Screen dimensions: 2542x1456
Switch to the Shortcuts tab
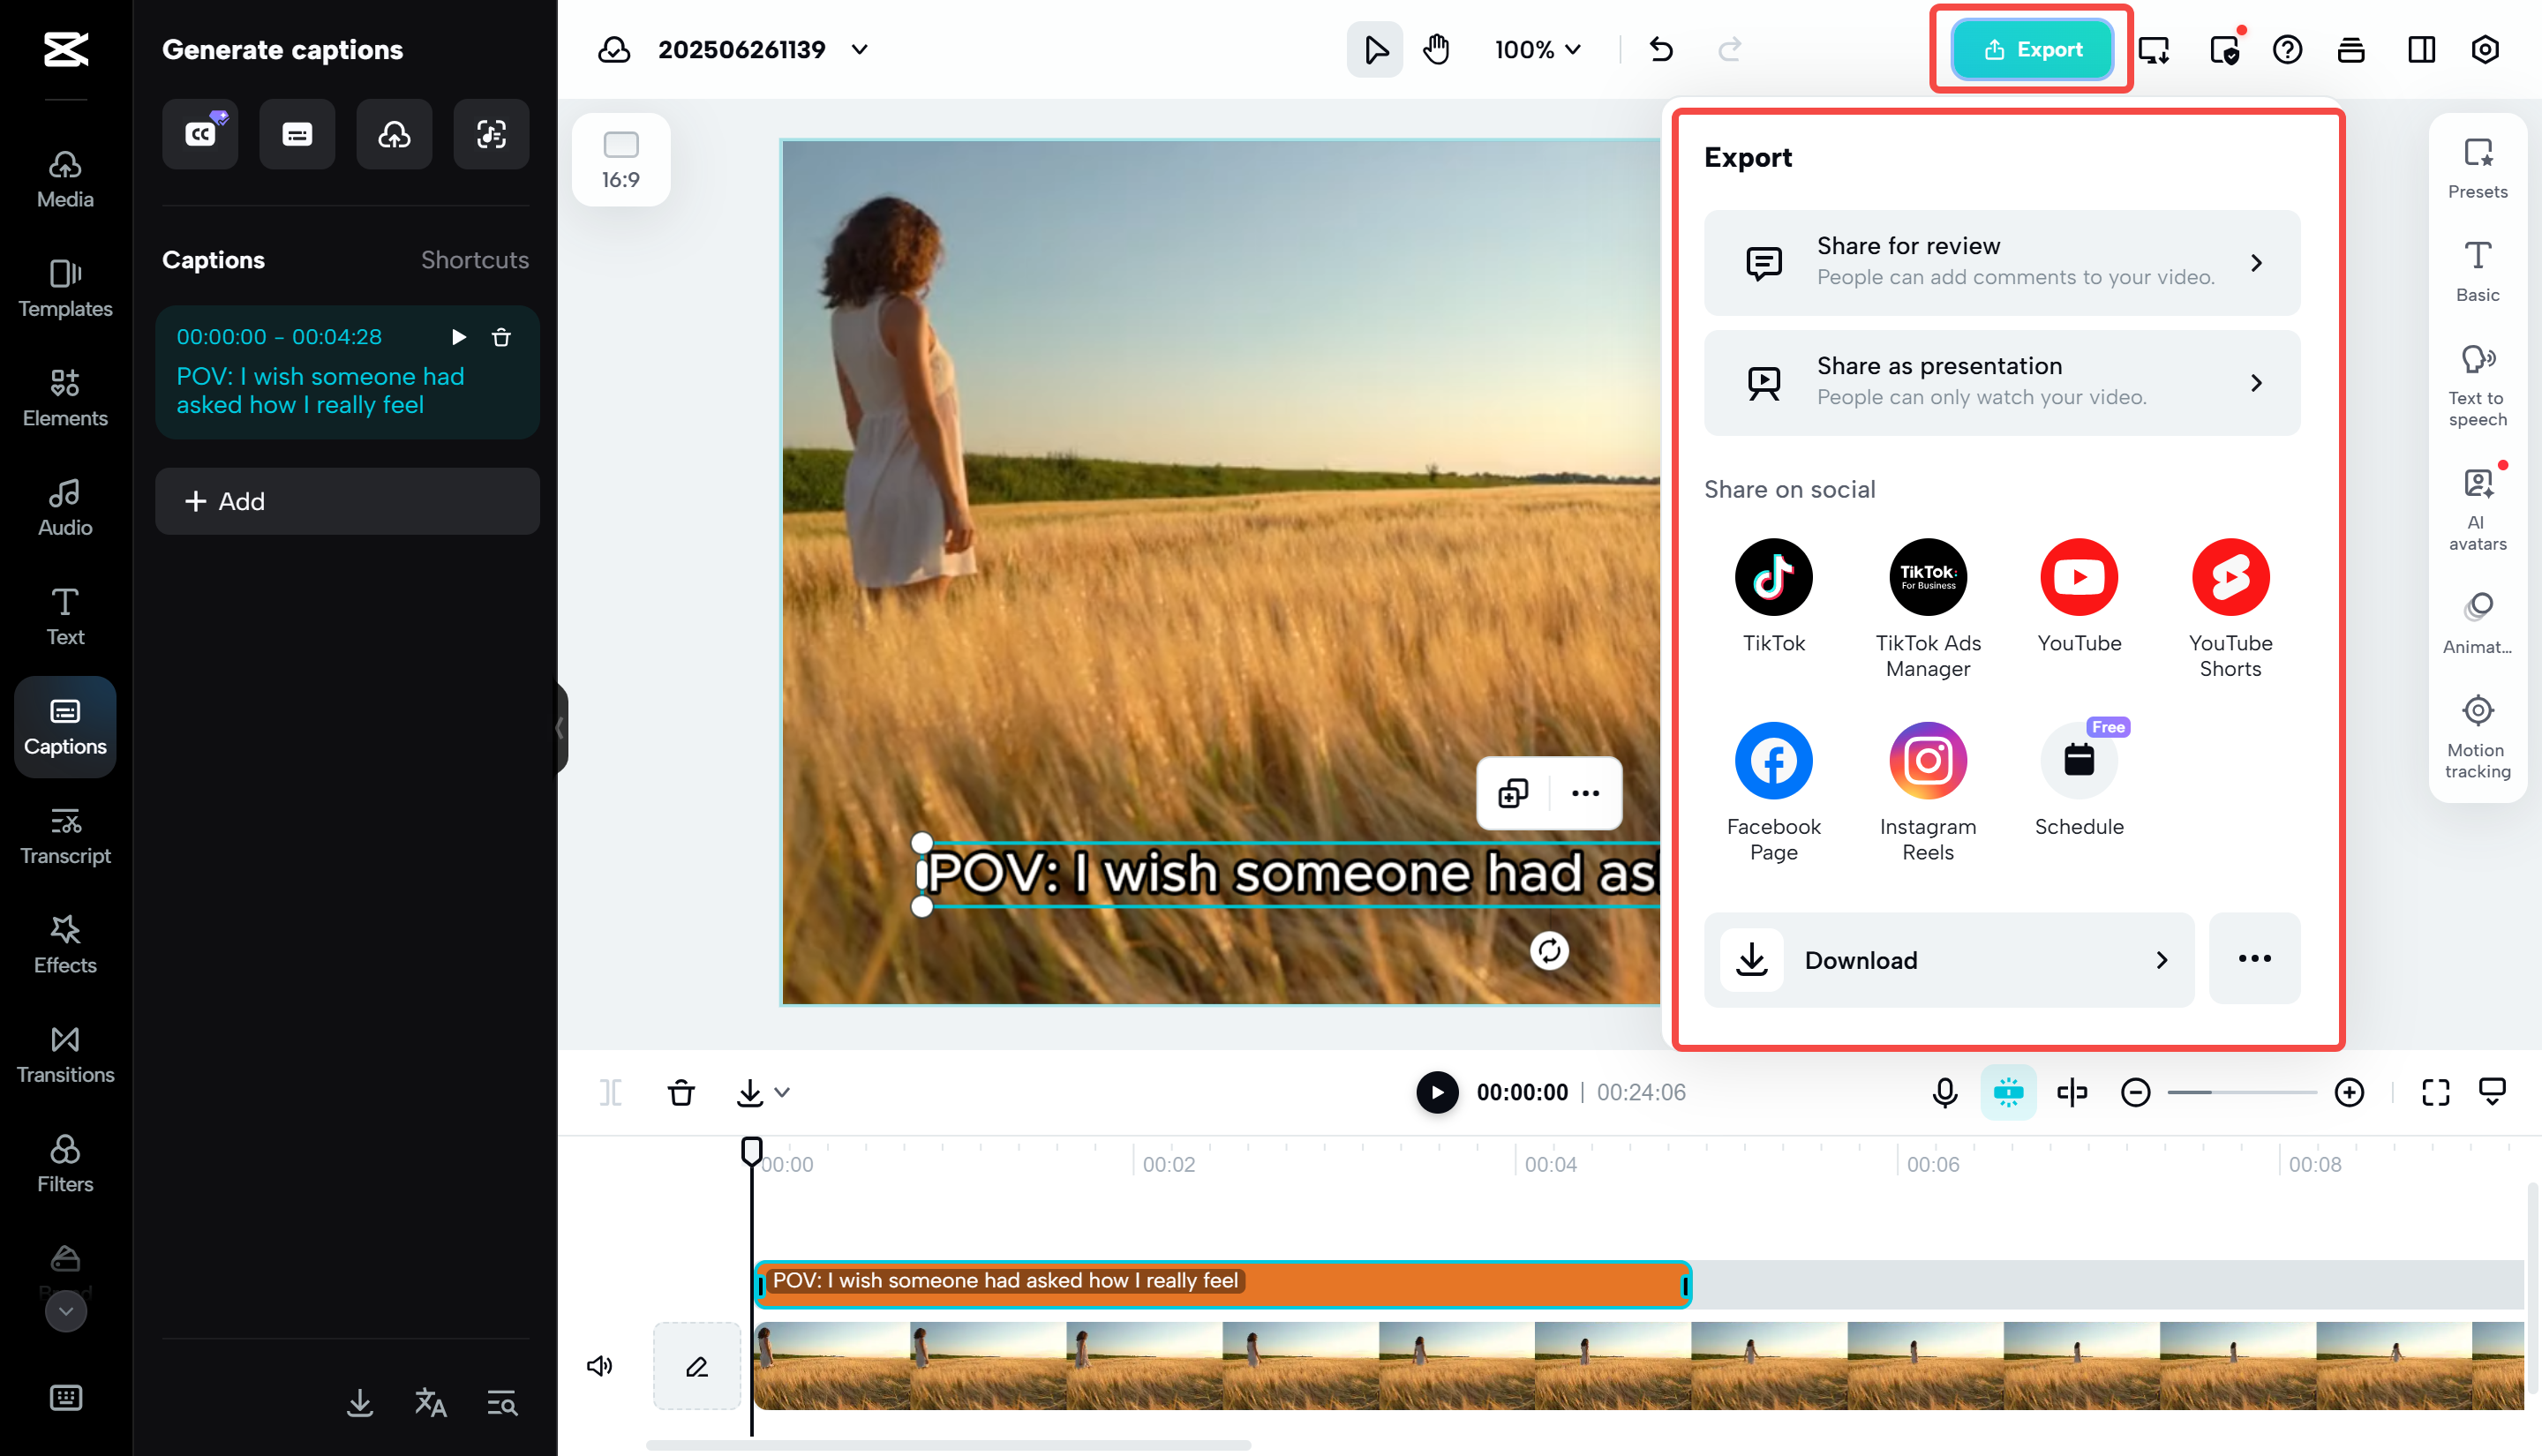(x=475, y=260)
